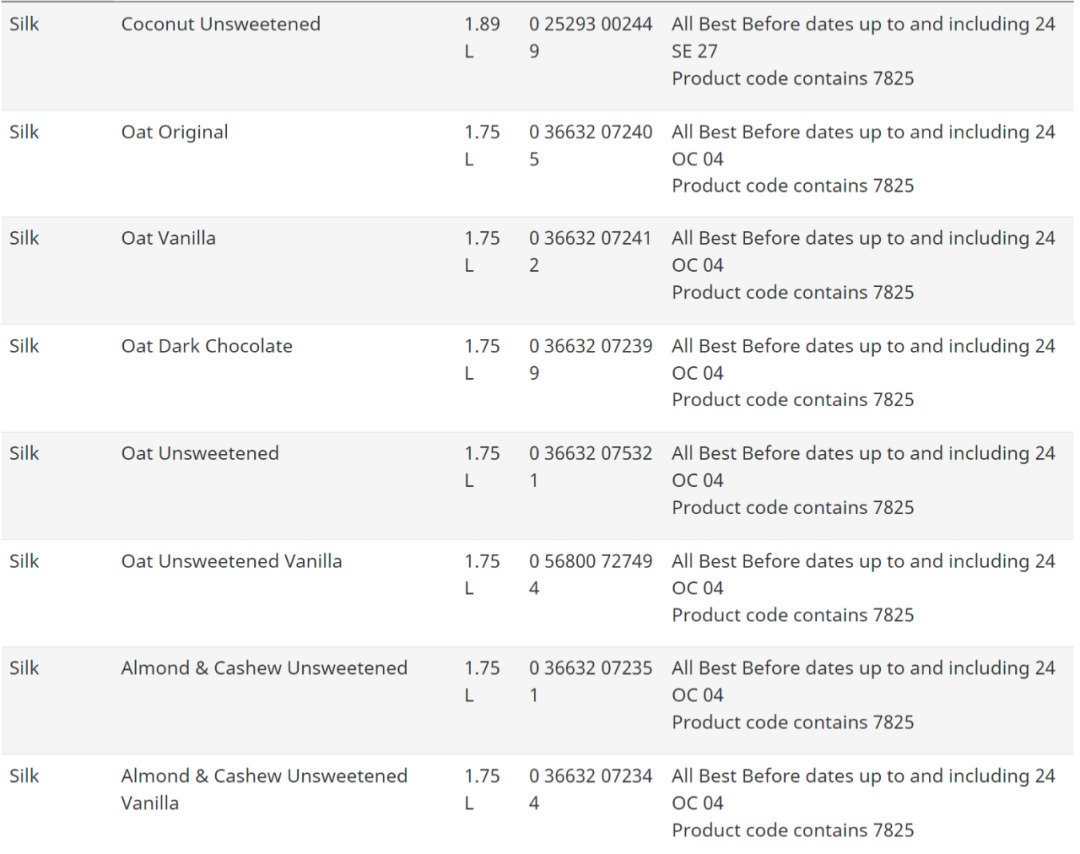Click the "Oat Vanilla" product name
Viewport: 1080px width, 854px height.
tap(168, 238)
